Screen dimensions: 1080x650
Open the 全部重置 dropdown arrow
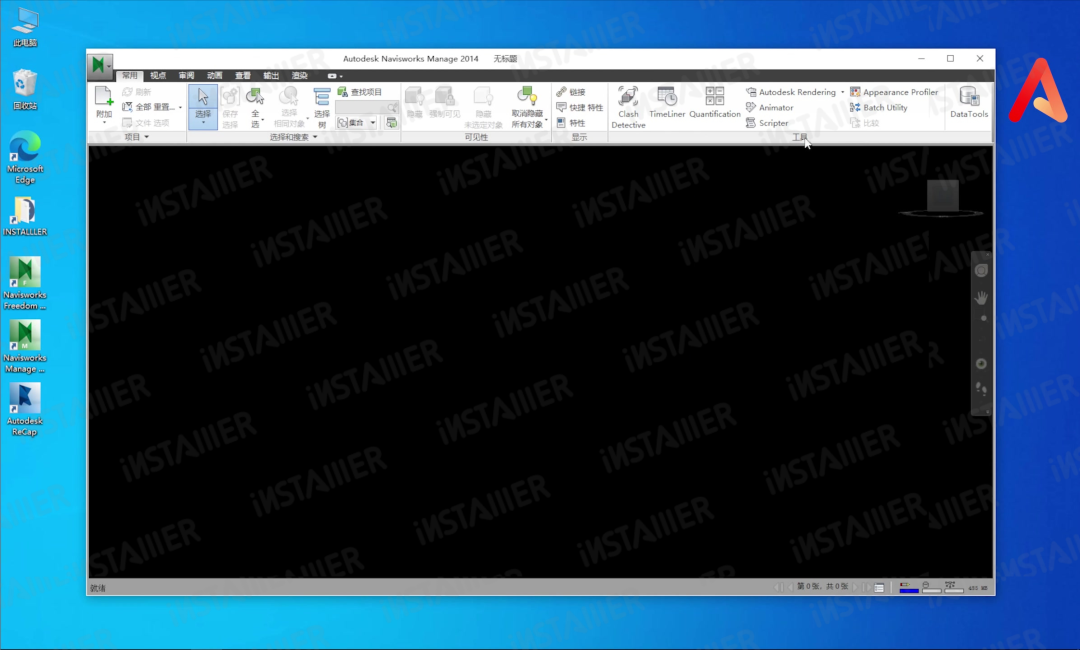tap(180, 107)
